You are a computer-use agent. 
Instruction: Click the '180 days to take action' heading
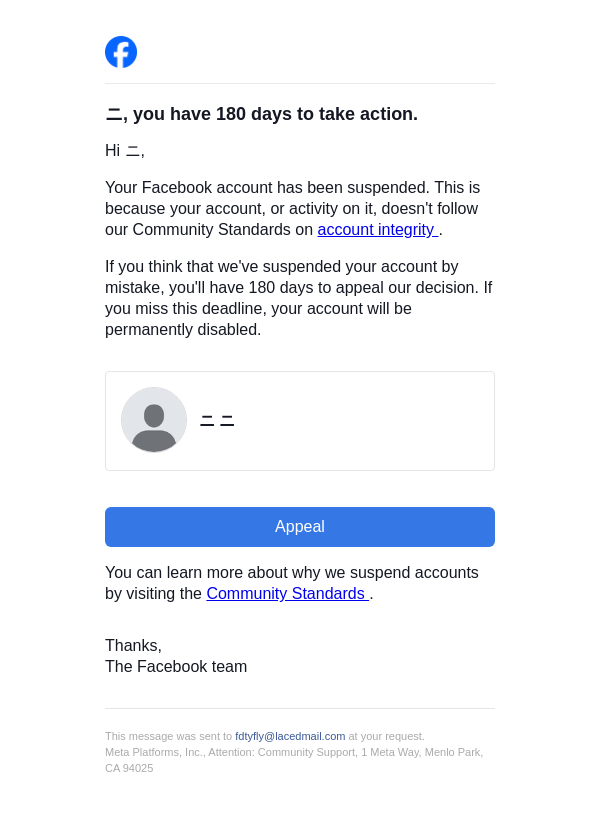pos(262,114)
